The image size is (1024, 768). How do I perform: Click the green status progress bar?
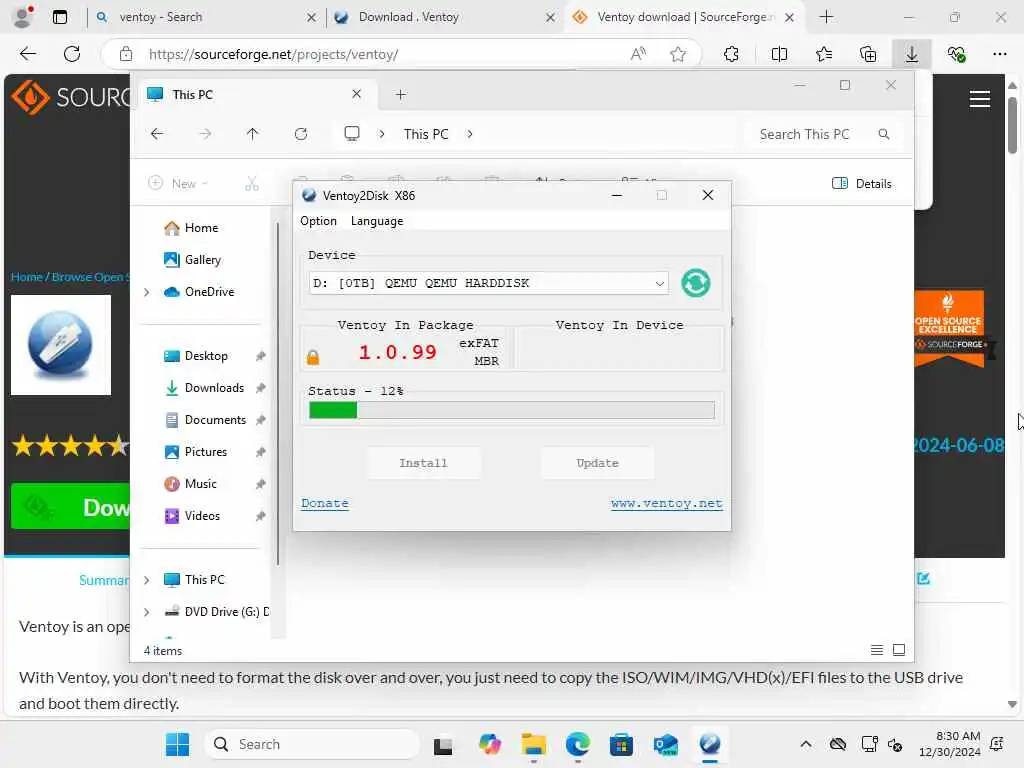tap(511, 410)
